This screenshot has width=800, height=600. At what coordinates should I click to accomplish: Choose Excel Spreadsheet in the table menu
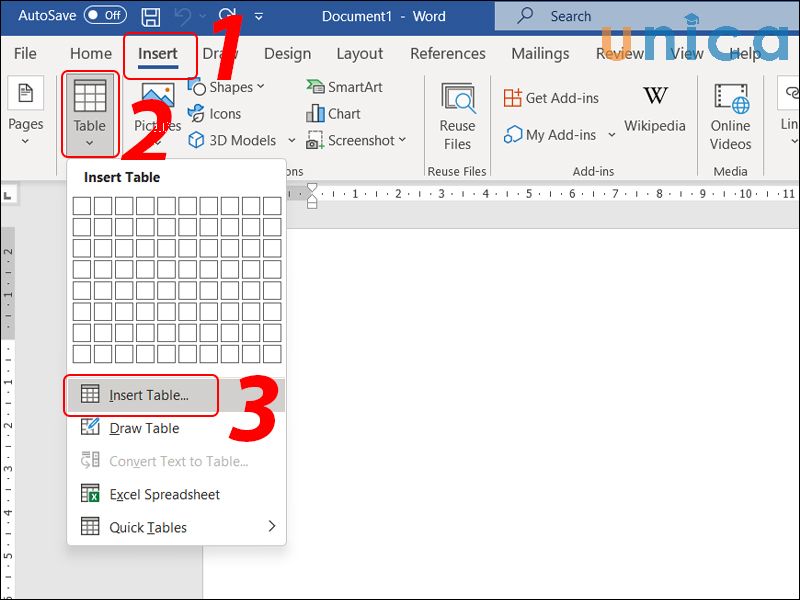176,494
